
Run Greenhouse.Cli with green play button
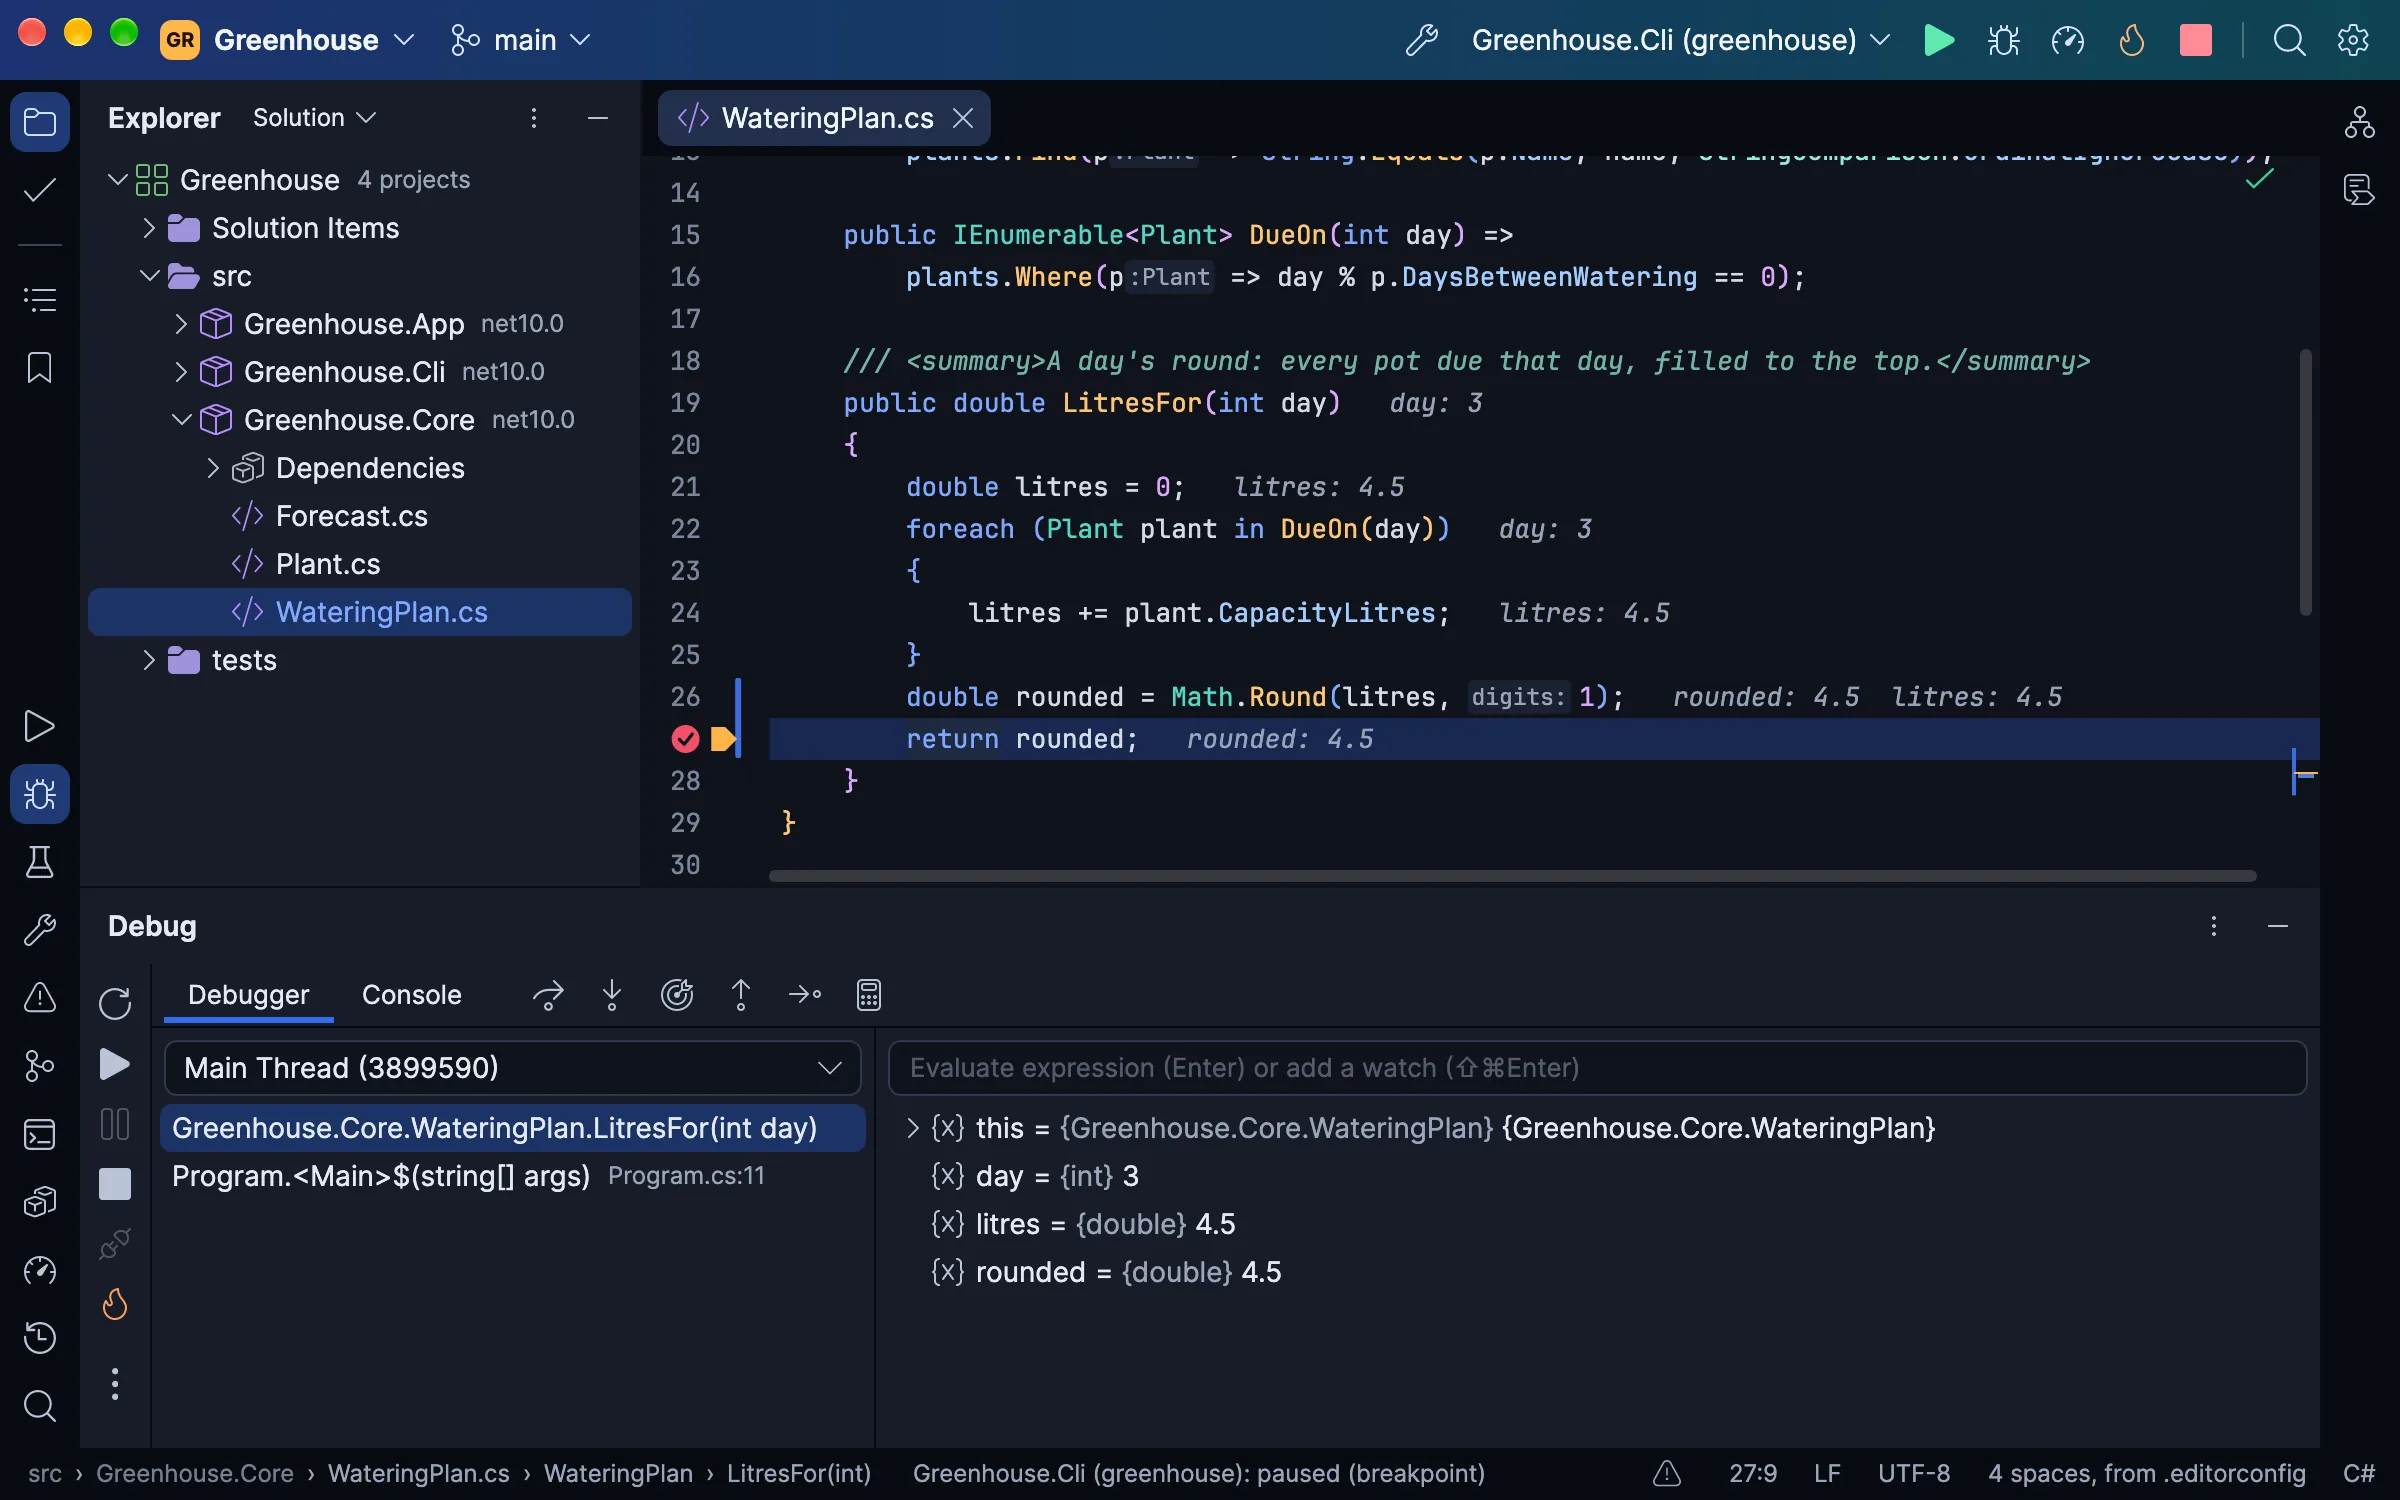tap(1939, 40)
